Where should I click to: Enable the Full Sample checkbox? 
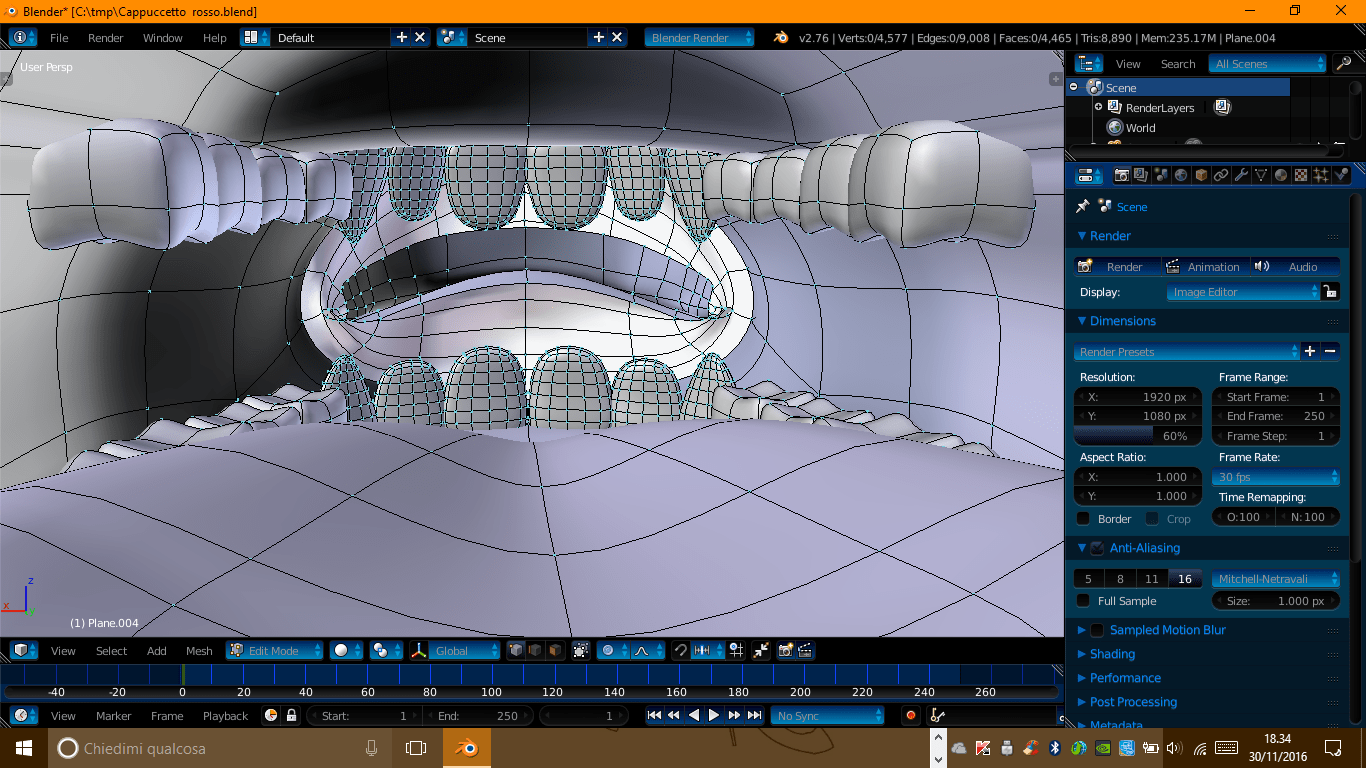point(1083,601)
